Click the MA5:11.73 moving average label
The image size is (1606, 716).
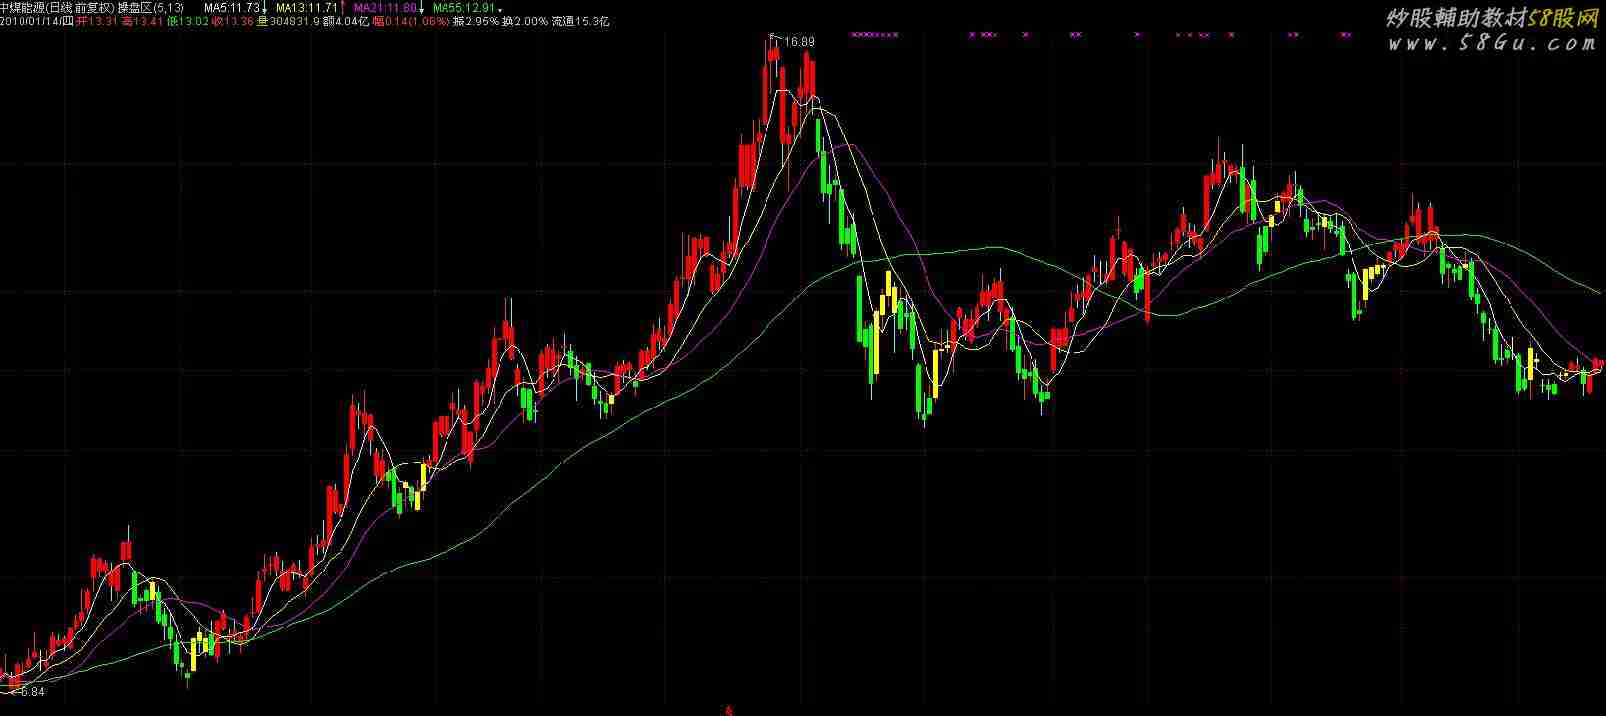click(x=232, y=7)
